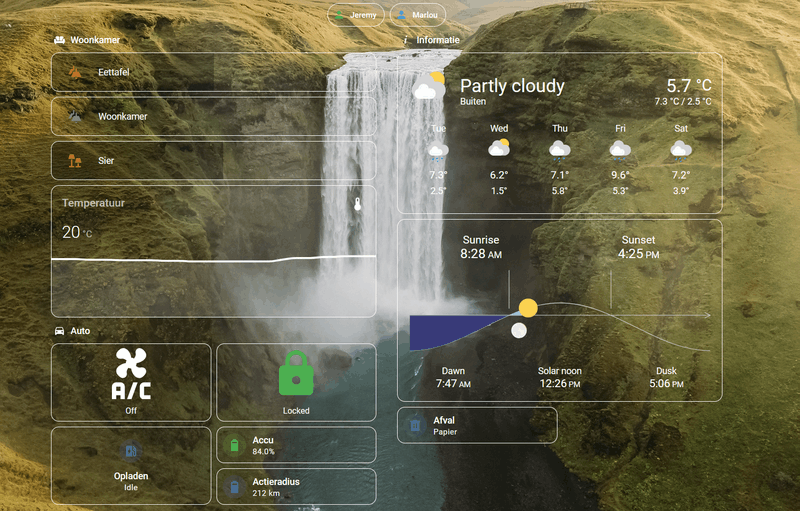Open Jeremy's person badge

pyautogui.click(x=356, y=15)
